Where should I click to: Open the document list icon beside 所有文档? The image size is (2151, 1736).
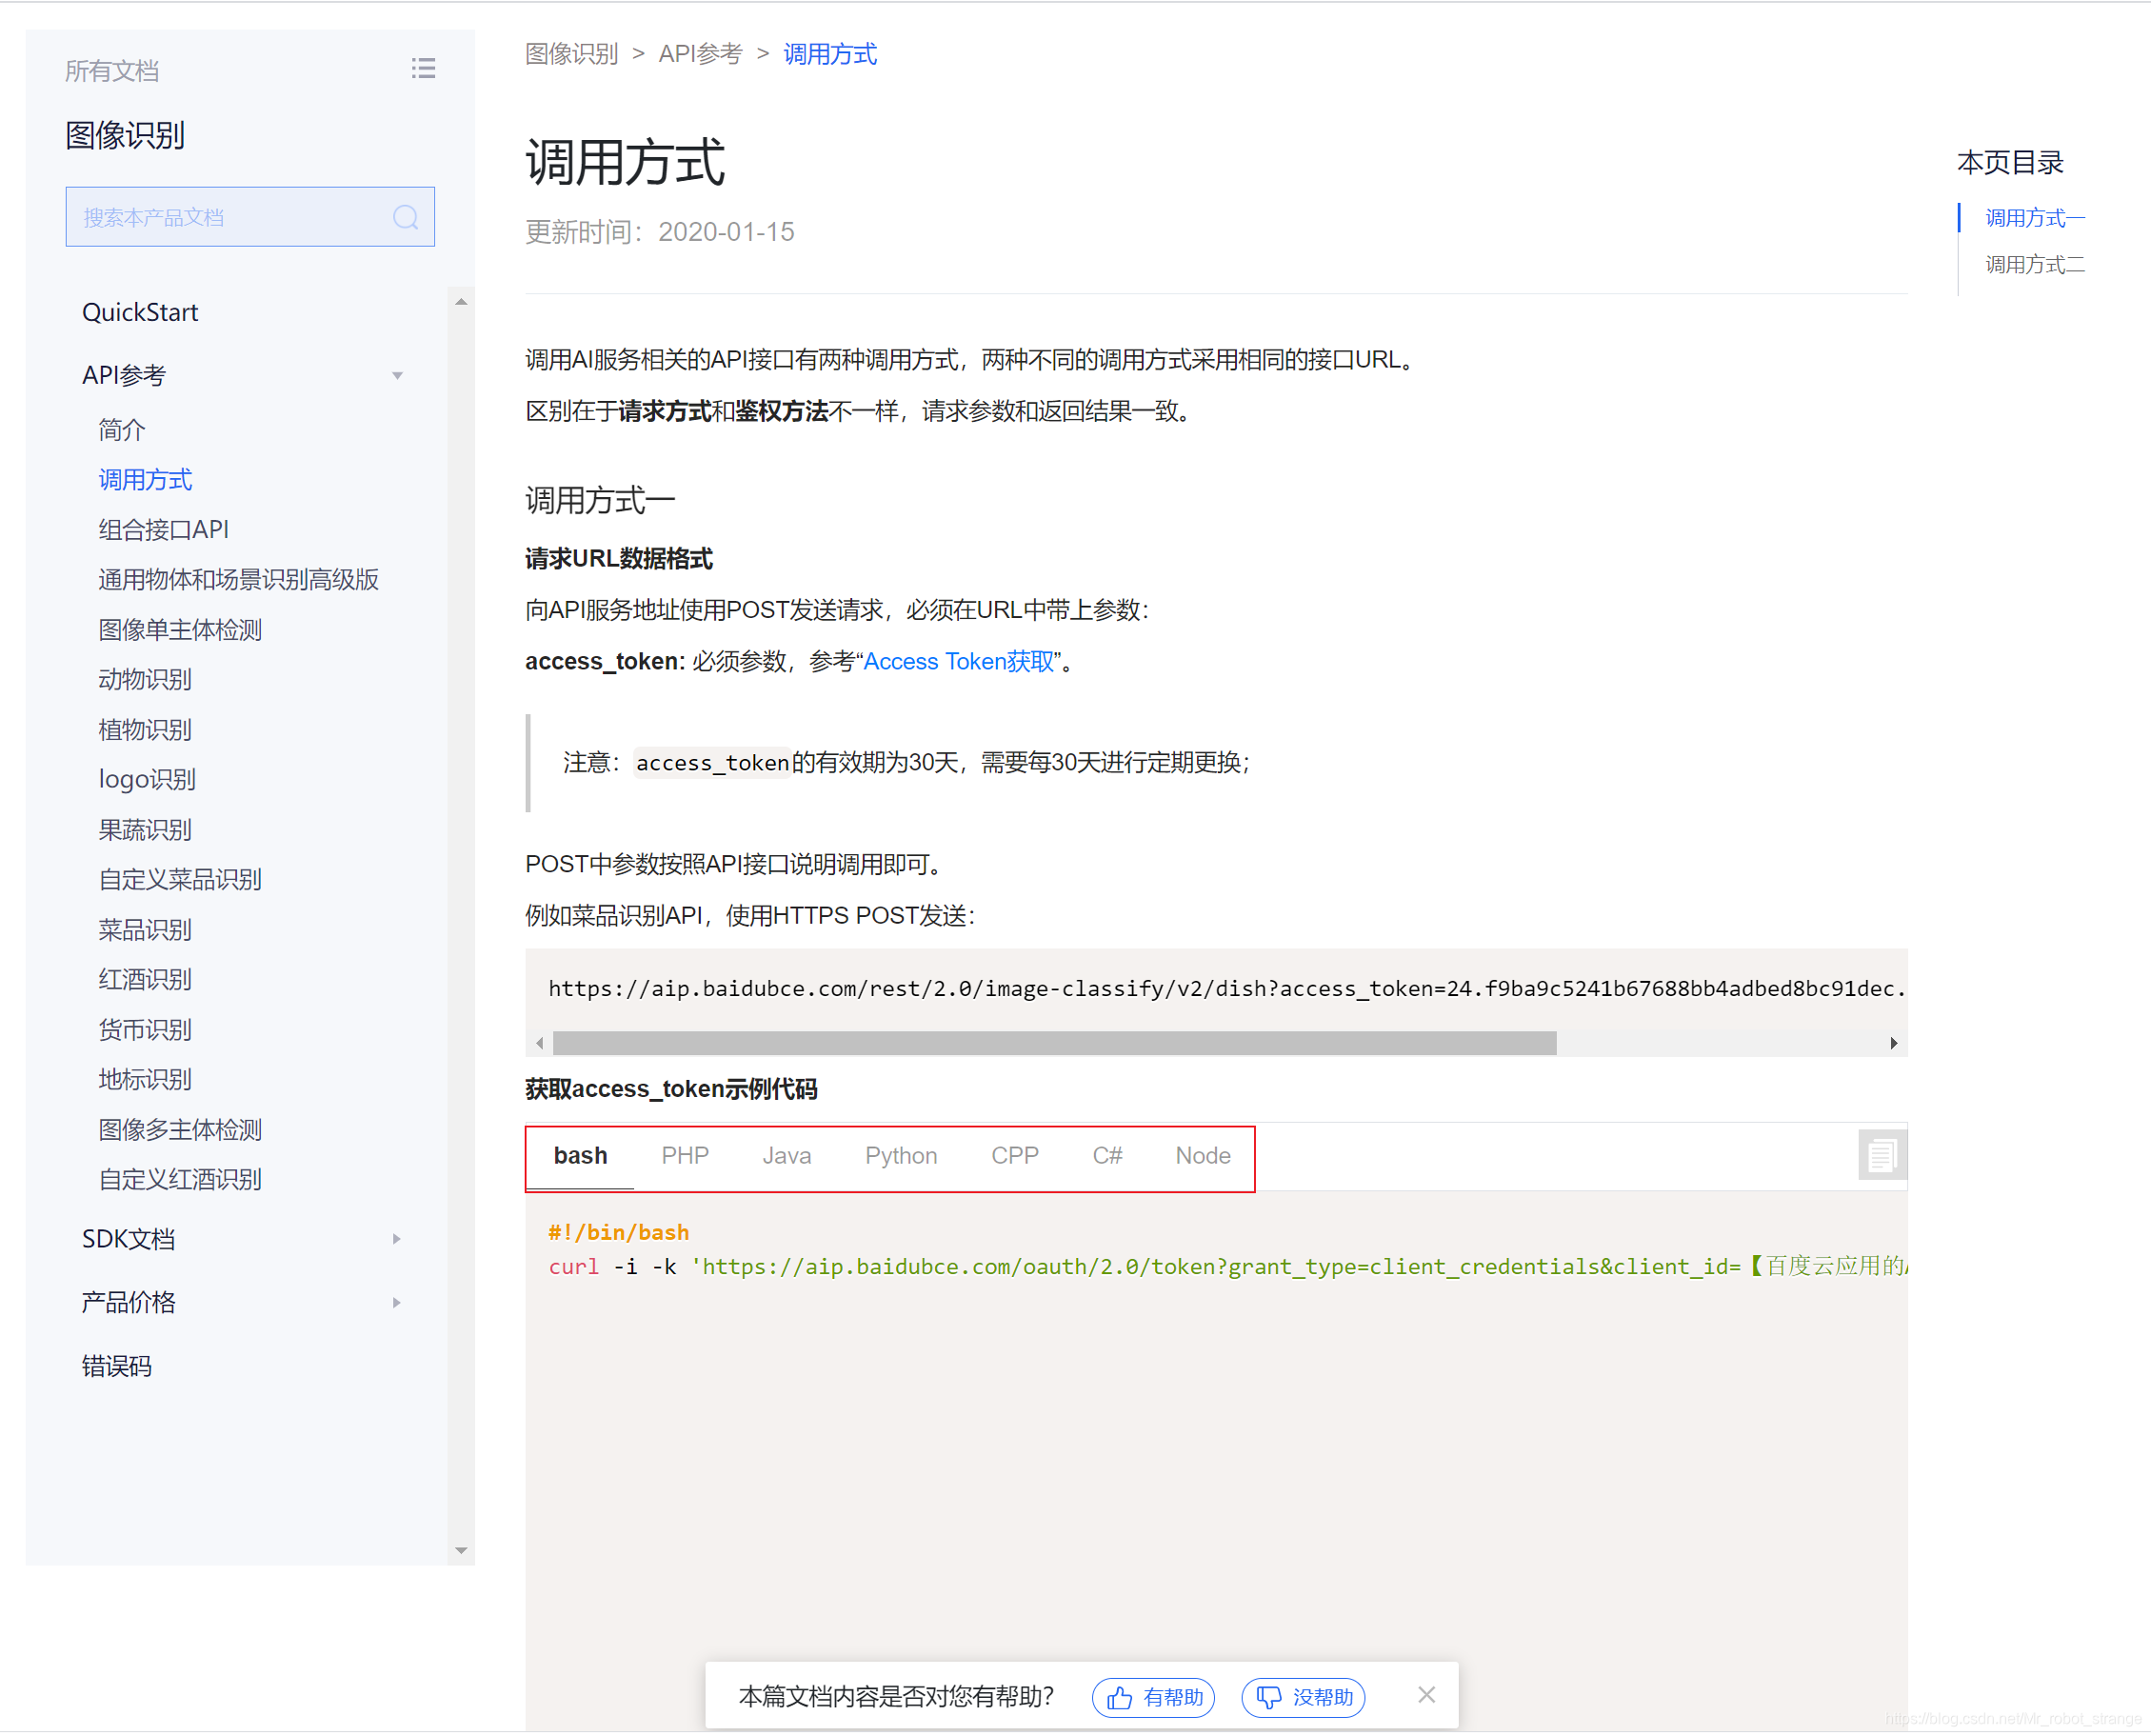tap(424, 68)
